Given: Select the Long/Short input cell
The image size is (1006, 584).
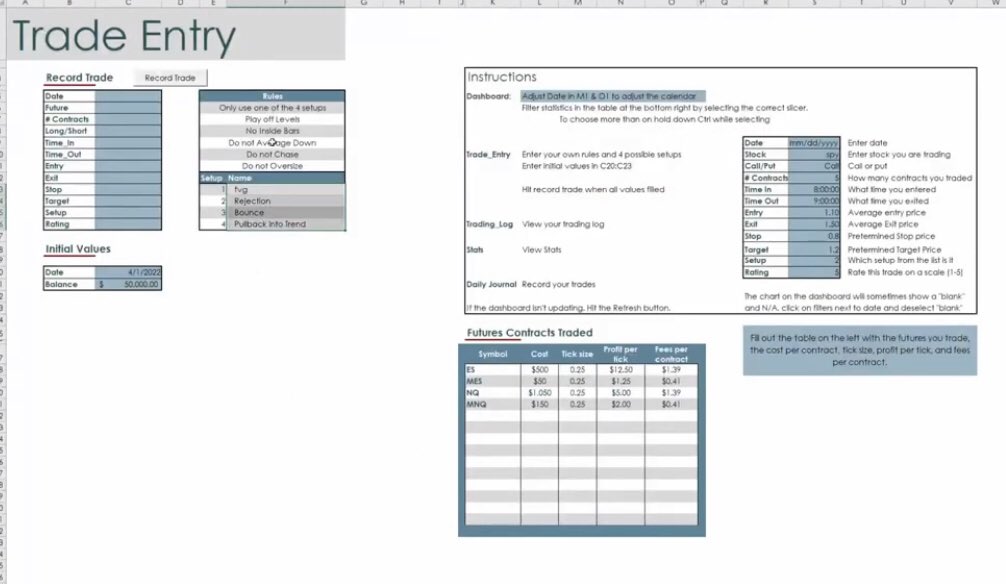Looking at the screenshot, I should (x=128, y=131).
